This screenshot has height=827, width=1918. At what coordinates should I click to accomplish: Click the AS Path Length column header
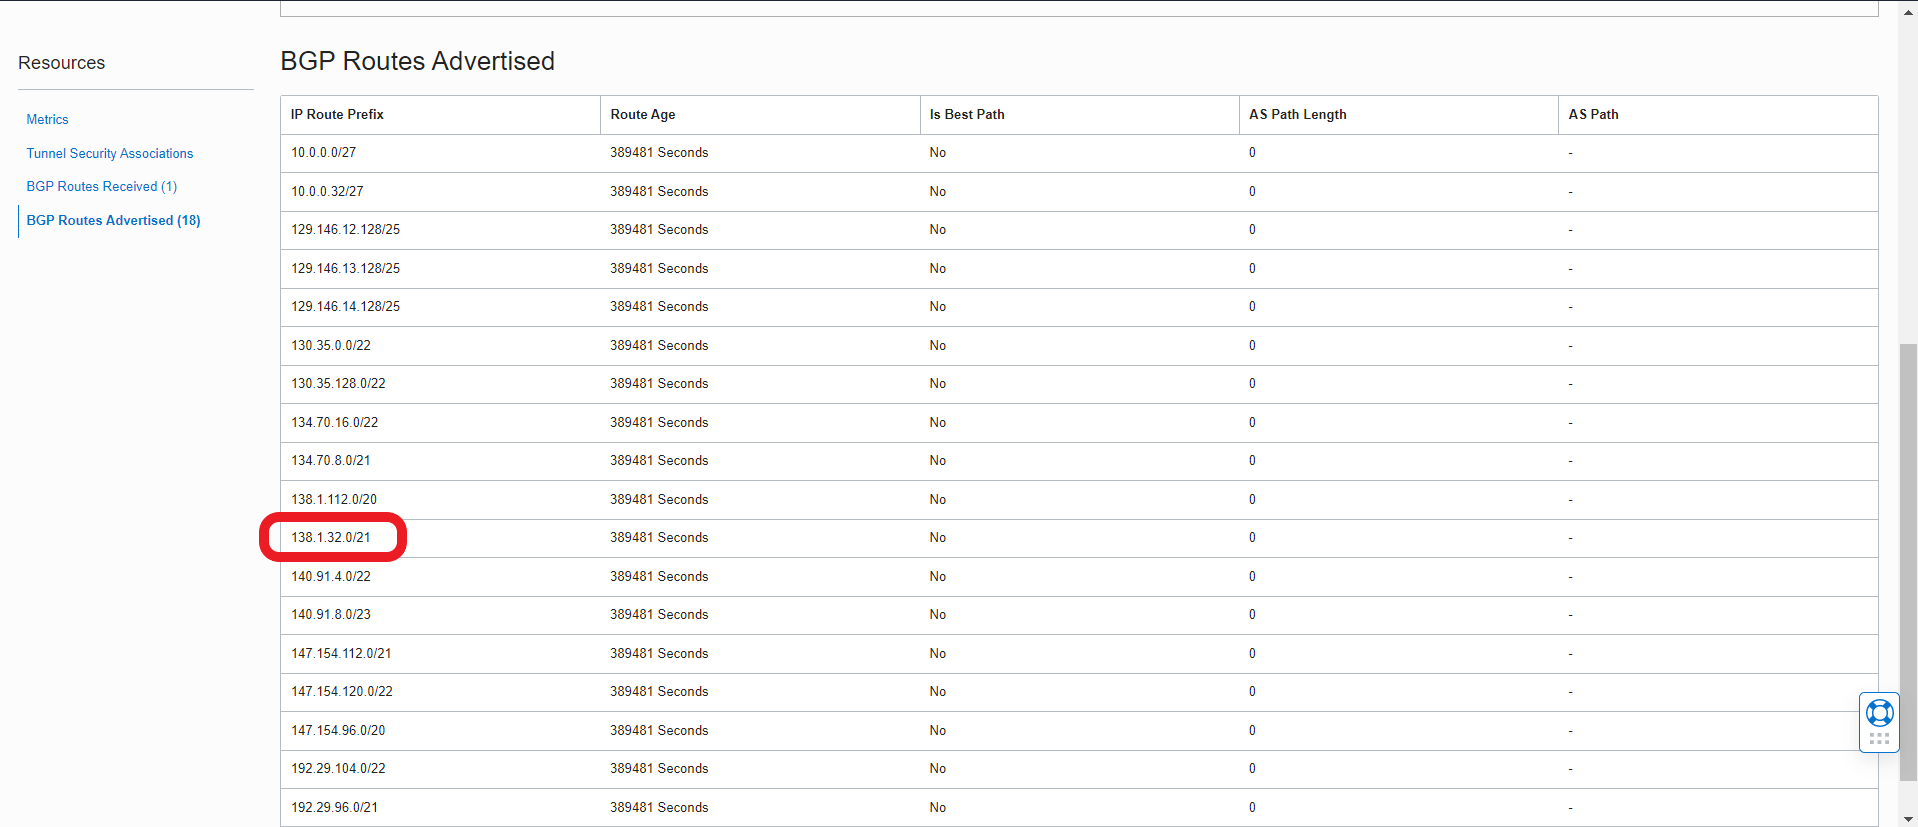1297,114
